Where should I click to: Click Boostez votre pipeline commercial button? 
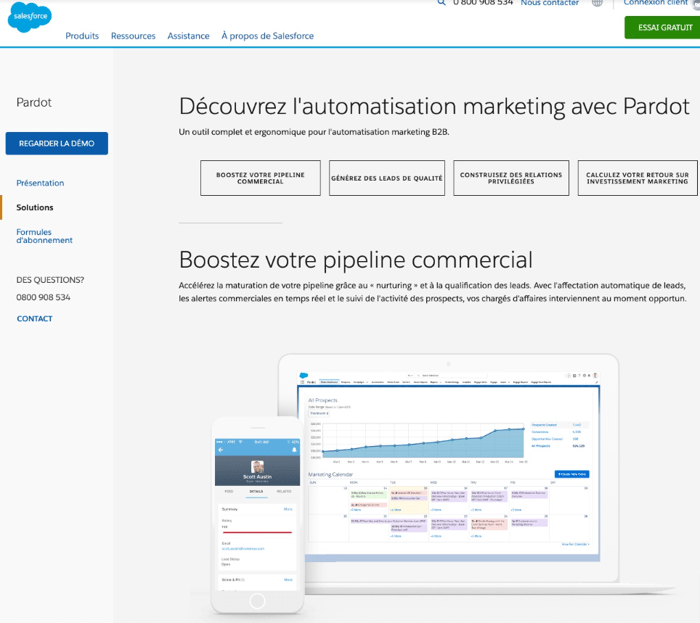tap(260, 178)
